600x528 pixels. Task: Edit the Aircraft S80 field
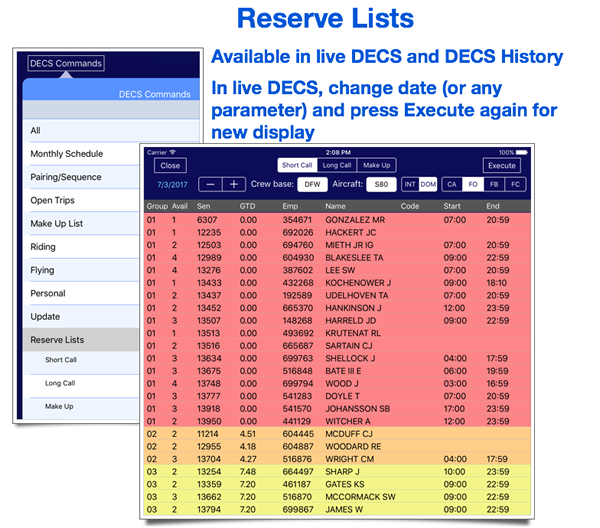381,184
